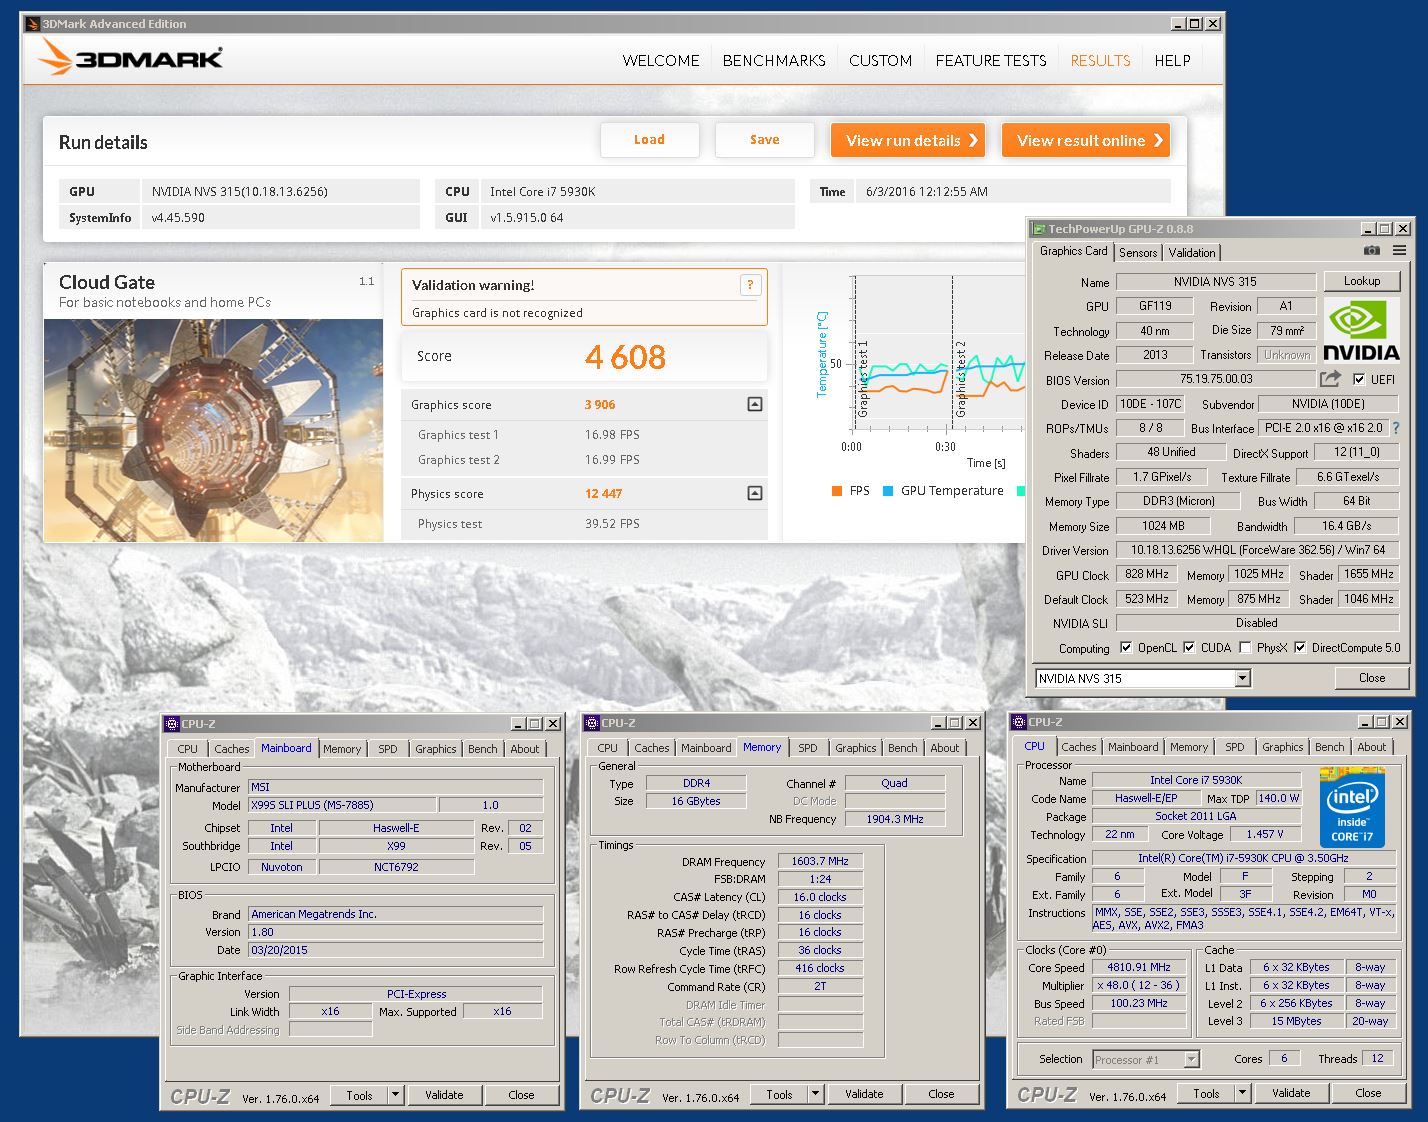1428x1122 pixels.
Task: Click the overall score 4 608
Action: pos(625,357)
